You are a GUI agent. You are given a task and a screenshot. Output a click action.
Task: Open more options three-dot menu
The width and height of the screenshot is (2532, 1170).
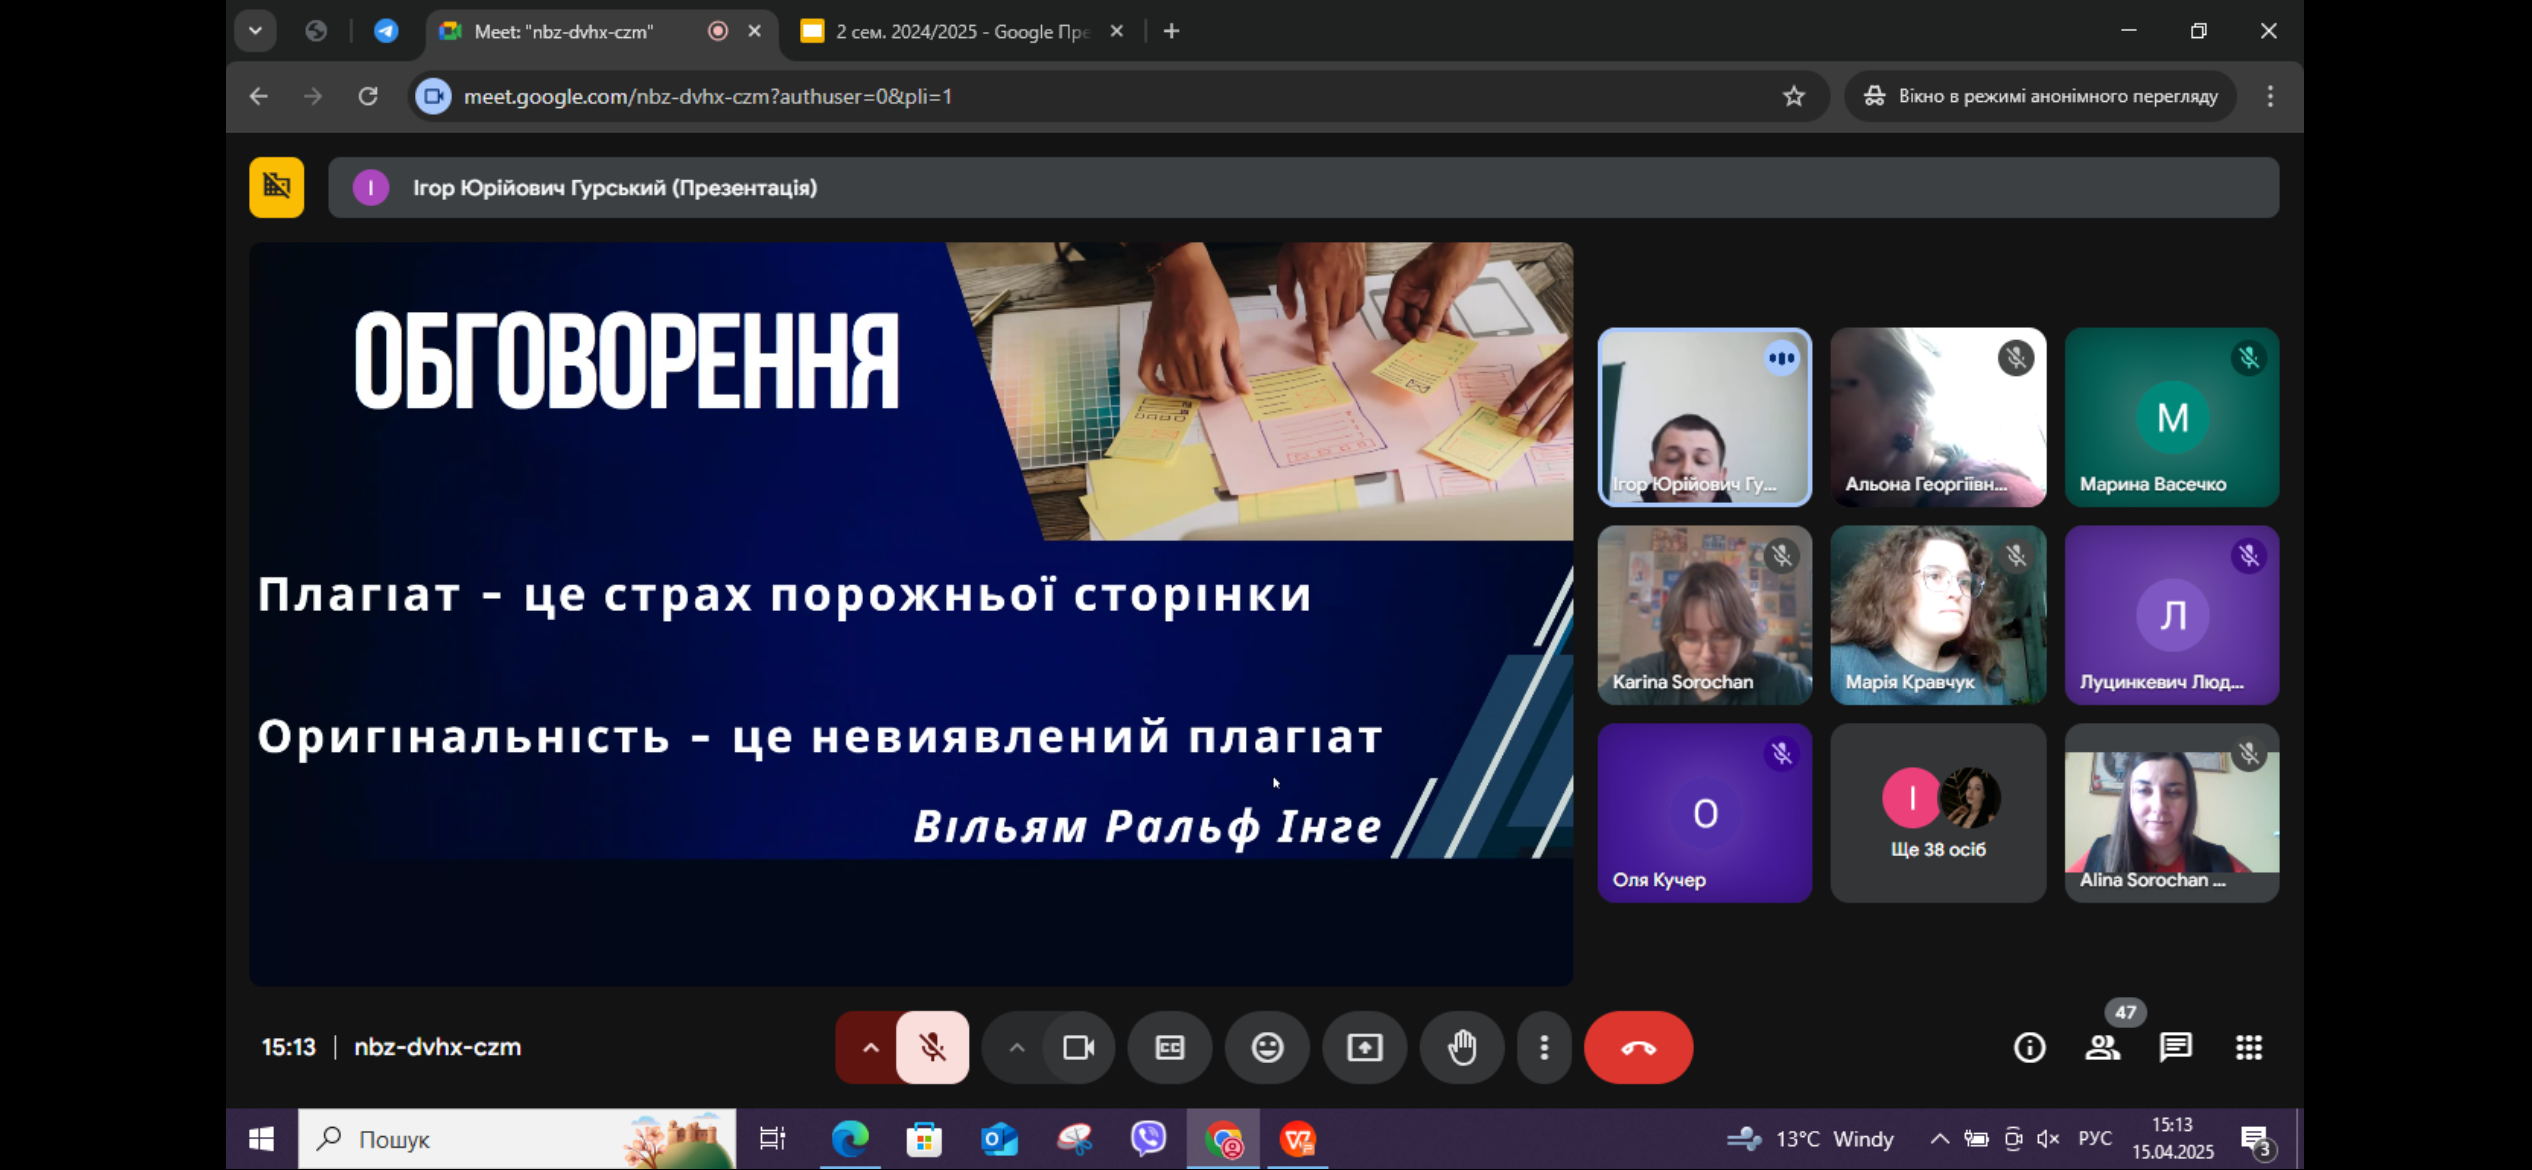tap(1544, 1047)
